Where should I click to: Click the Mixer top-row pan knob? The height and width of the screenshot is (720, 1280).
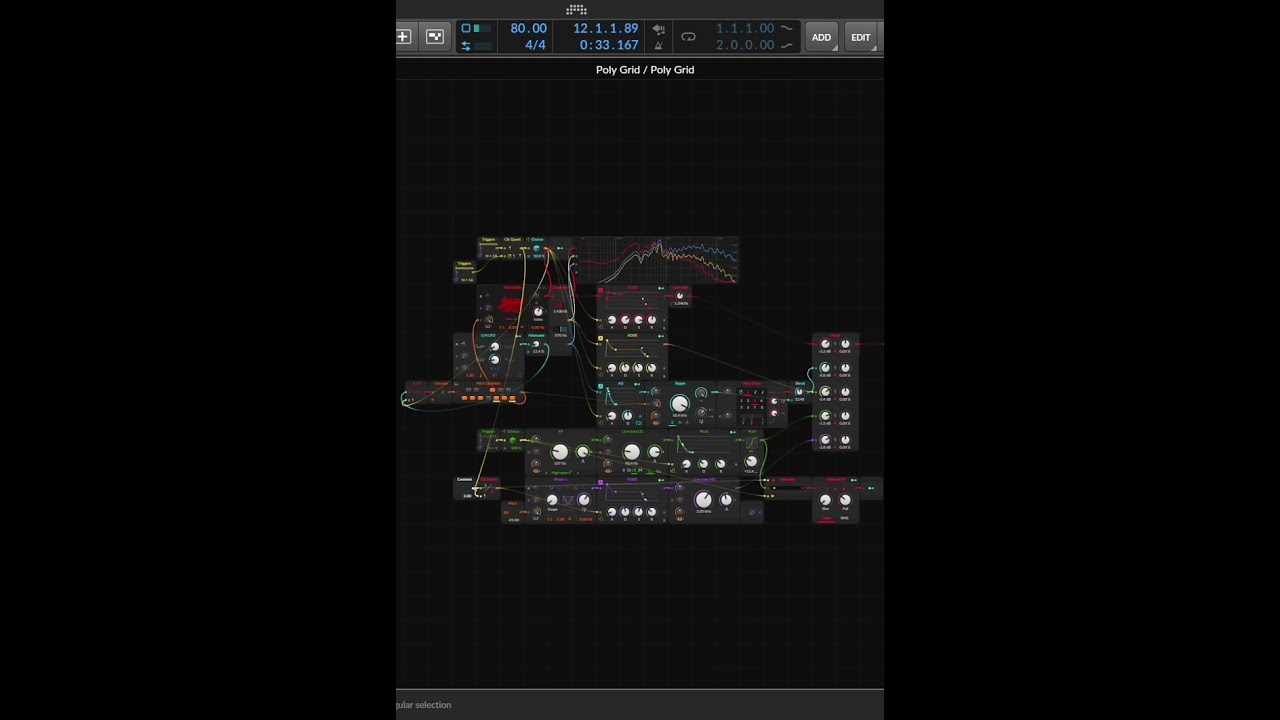pos(845,344)
